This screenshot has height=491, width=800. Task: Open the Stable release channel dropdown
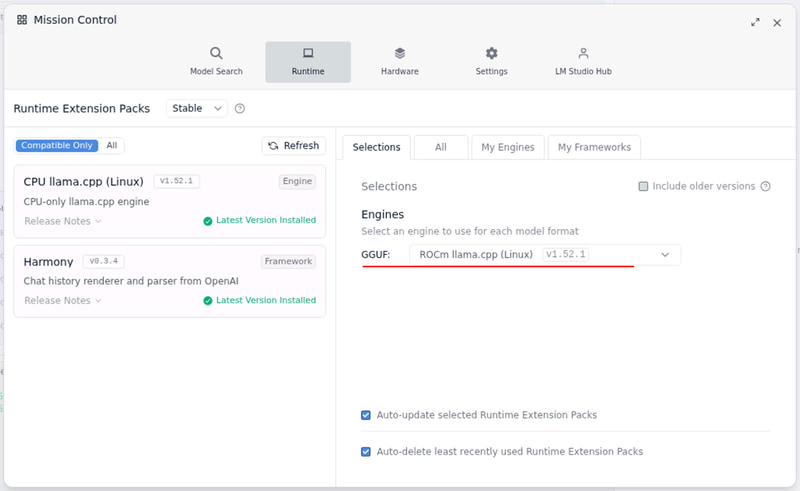click(197, 108)
